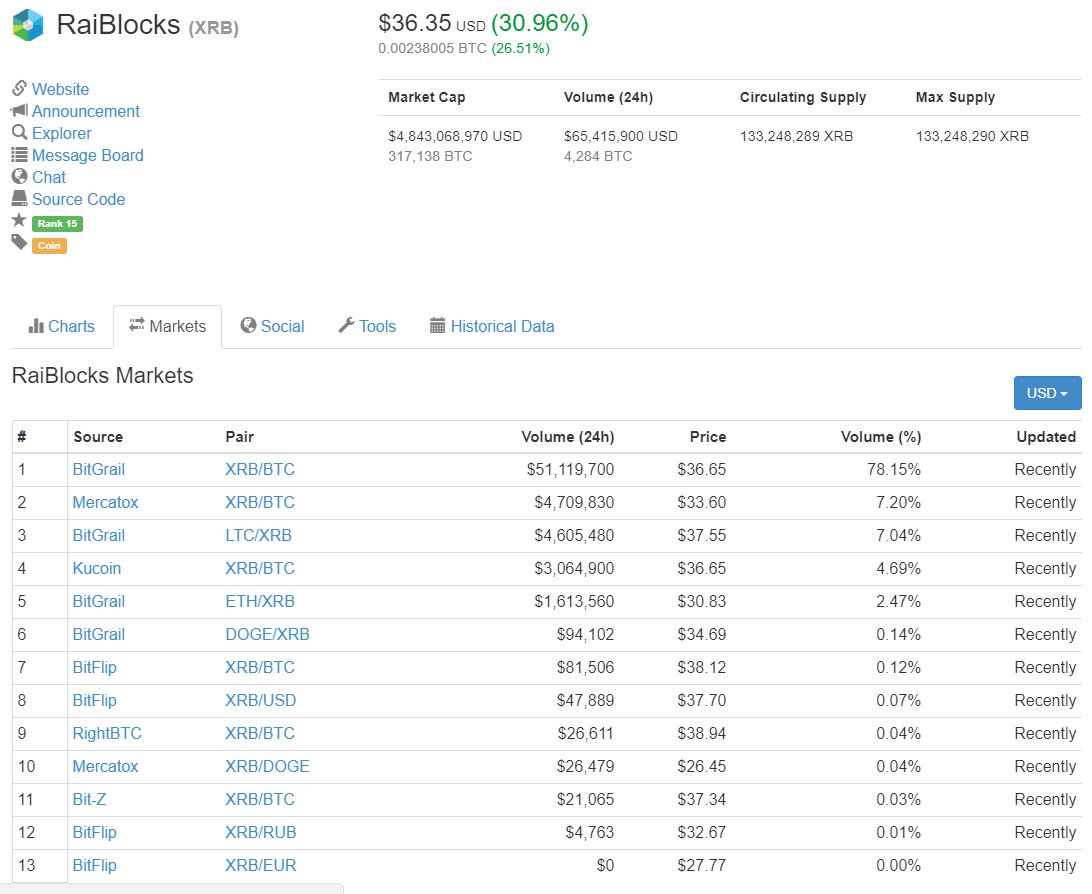Image resolution: width=1092 pixels, height=894 pixels.
Task: Switch to the Tools tab
Action: pos(367,327)
